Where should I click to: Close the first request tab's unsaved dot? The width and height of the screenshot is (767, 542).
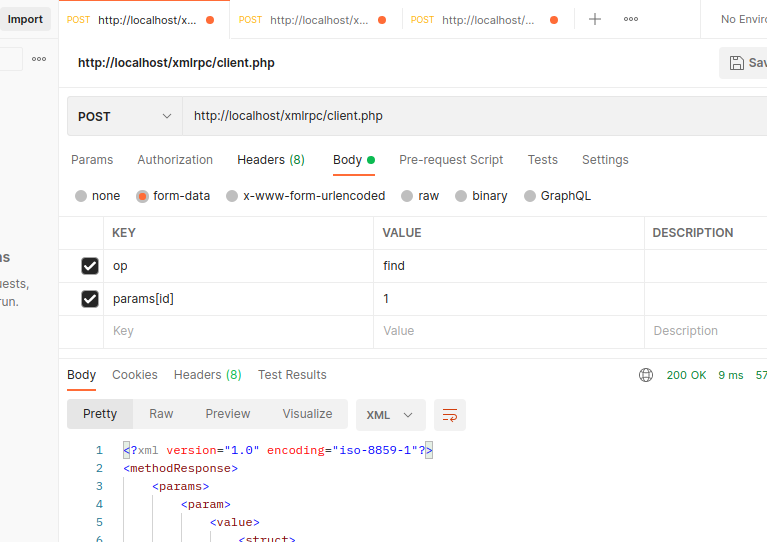point(210,20)
